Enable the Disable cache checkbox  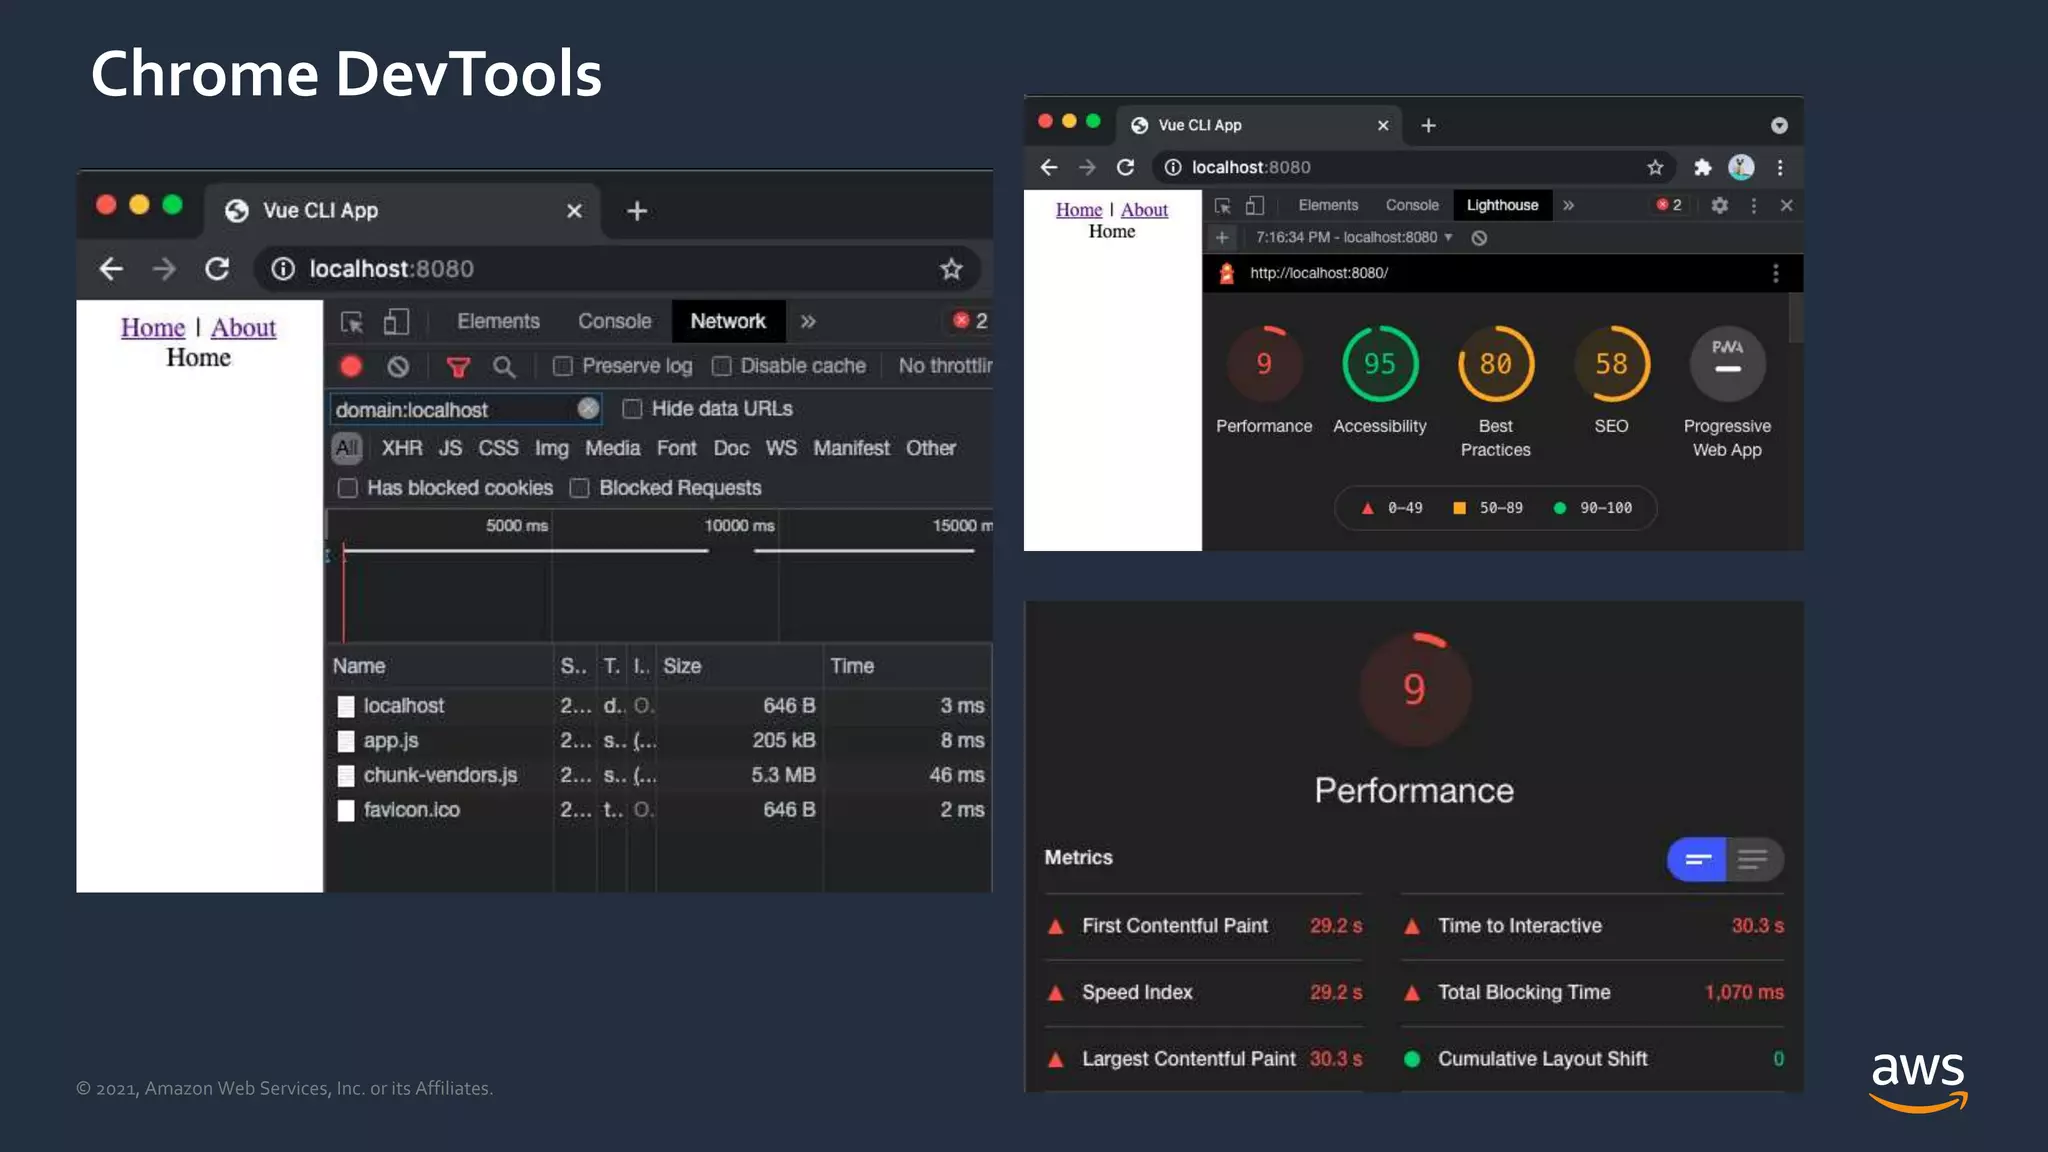click(x=722, y=366)
